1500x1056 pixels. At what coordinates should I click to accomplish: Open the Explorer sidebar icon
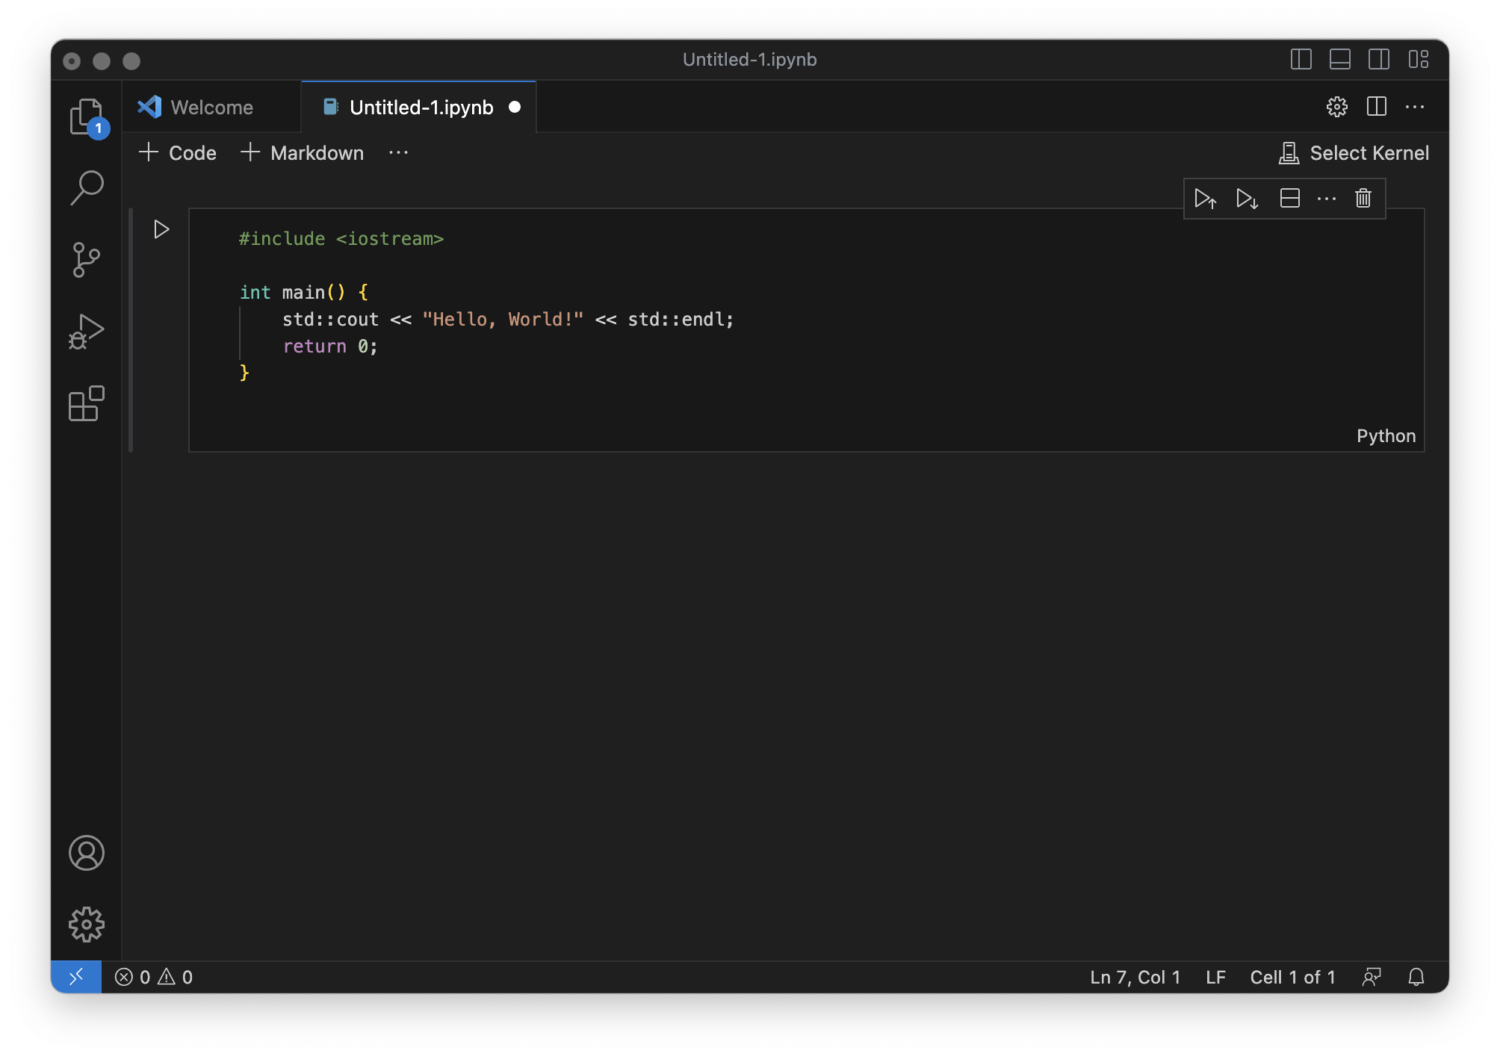click(85, 114)
